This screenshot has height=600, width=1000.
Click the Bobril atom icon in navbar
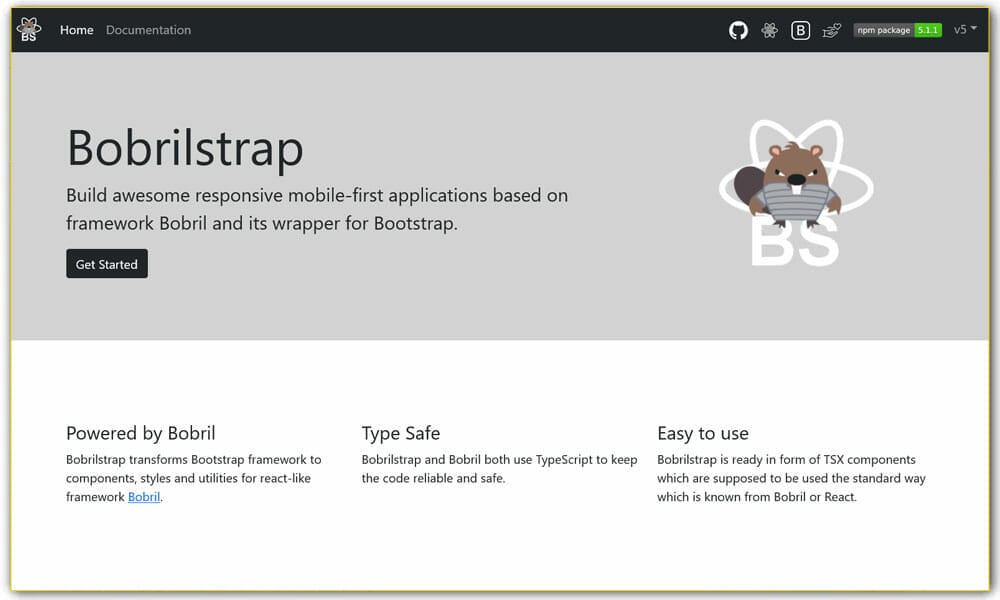click(769, 30)
